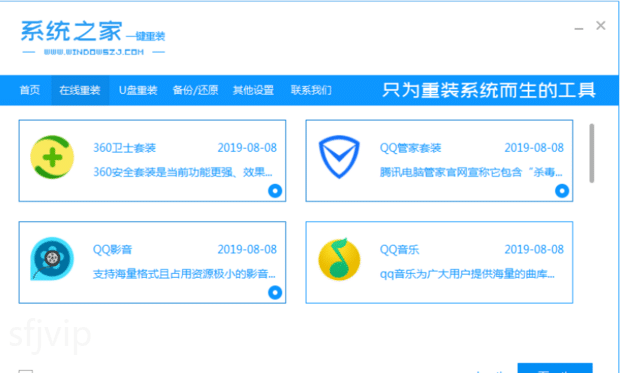Image resolution: width=620 pixels, height=373 pixels.
Task: Click the 360安全套装是当前功能更强 description
Action: pyautogui.click(x=183, y=172)
